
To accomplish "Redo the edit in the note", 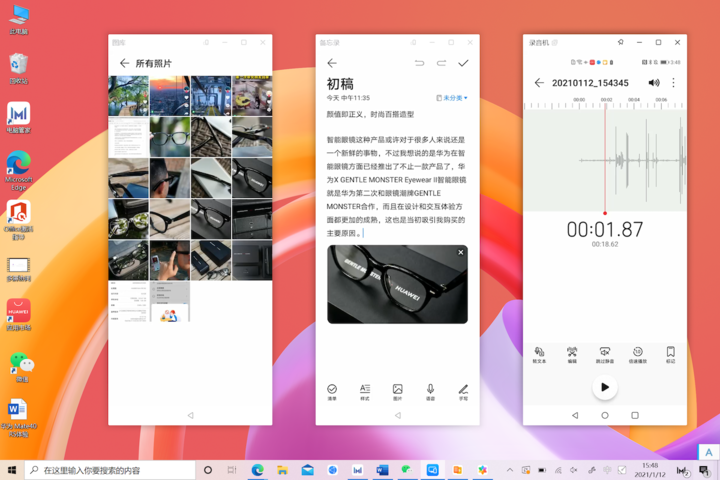I will pyautogui.click(x=441, y=63).
